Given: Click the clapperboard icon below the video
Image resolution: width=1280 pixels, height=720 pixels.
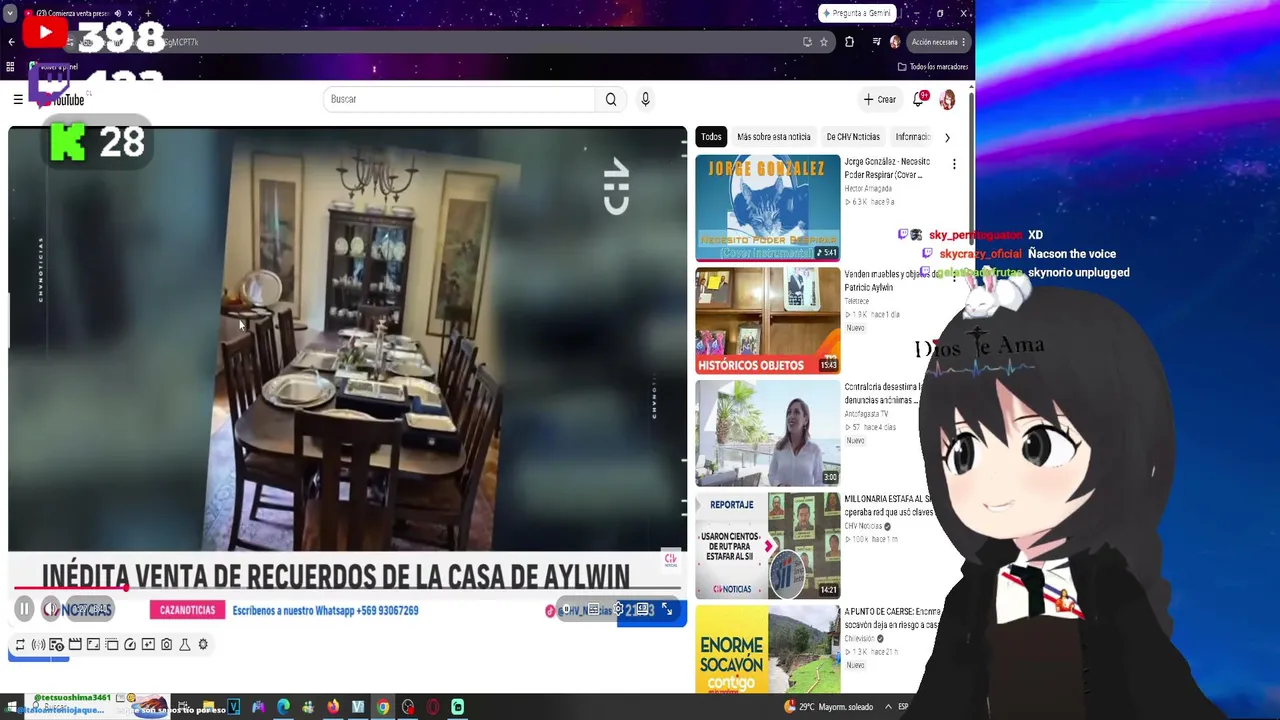Looking at the screenshot, I should [75, 645].
